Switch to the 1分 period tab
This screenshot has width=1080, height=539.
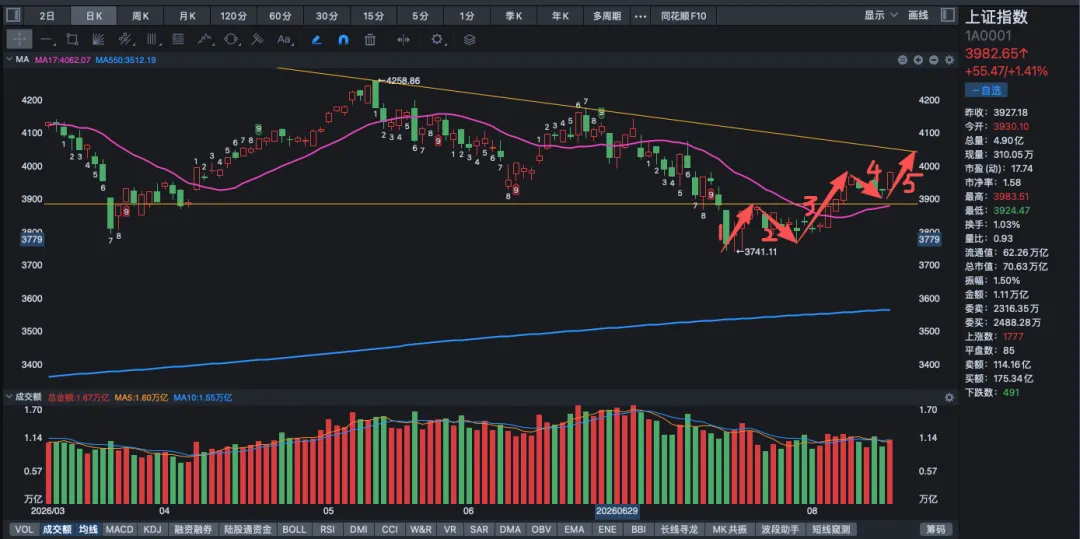pyautogui.click(x=466, y=15)
